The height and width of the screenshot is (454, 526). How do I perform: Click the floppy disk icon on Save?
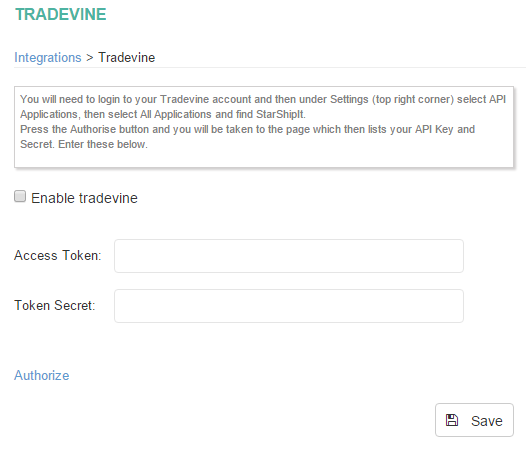pyautogui.click(x=452, y=420)
